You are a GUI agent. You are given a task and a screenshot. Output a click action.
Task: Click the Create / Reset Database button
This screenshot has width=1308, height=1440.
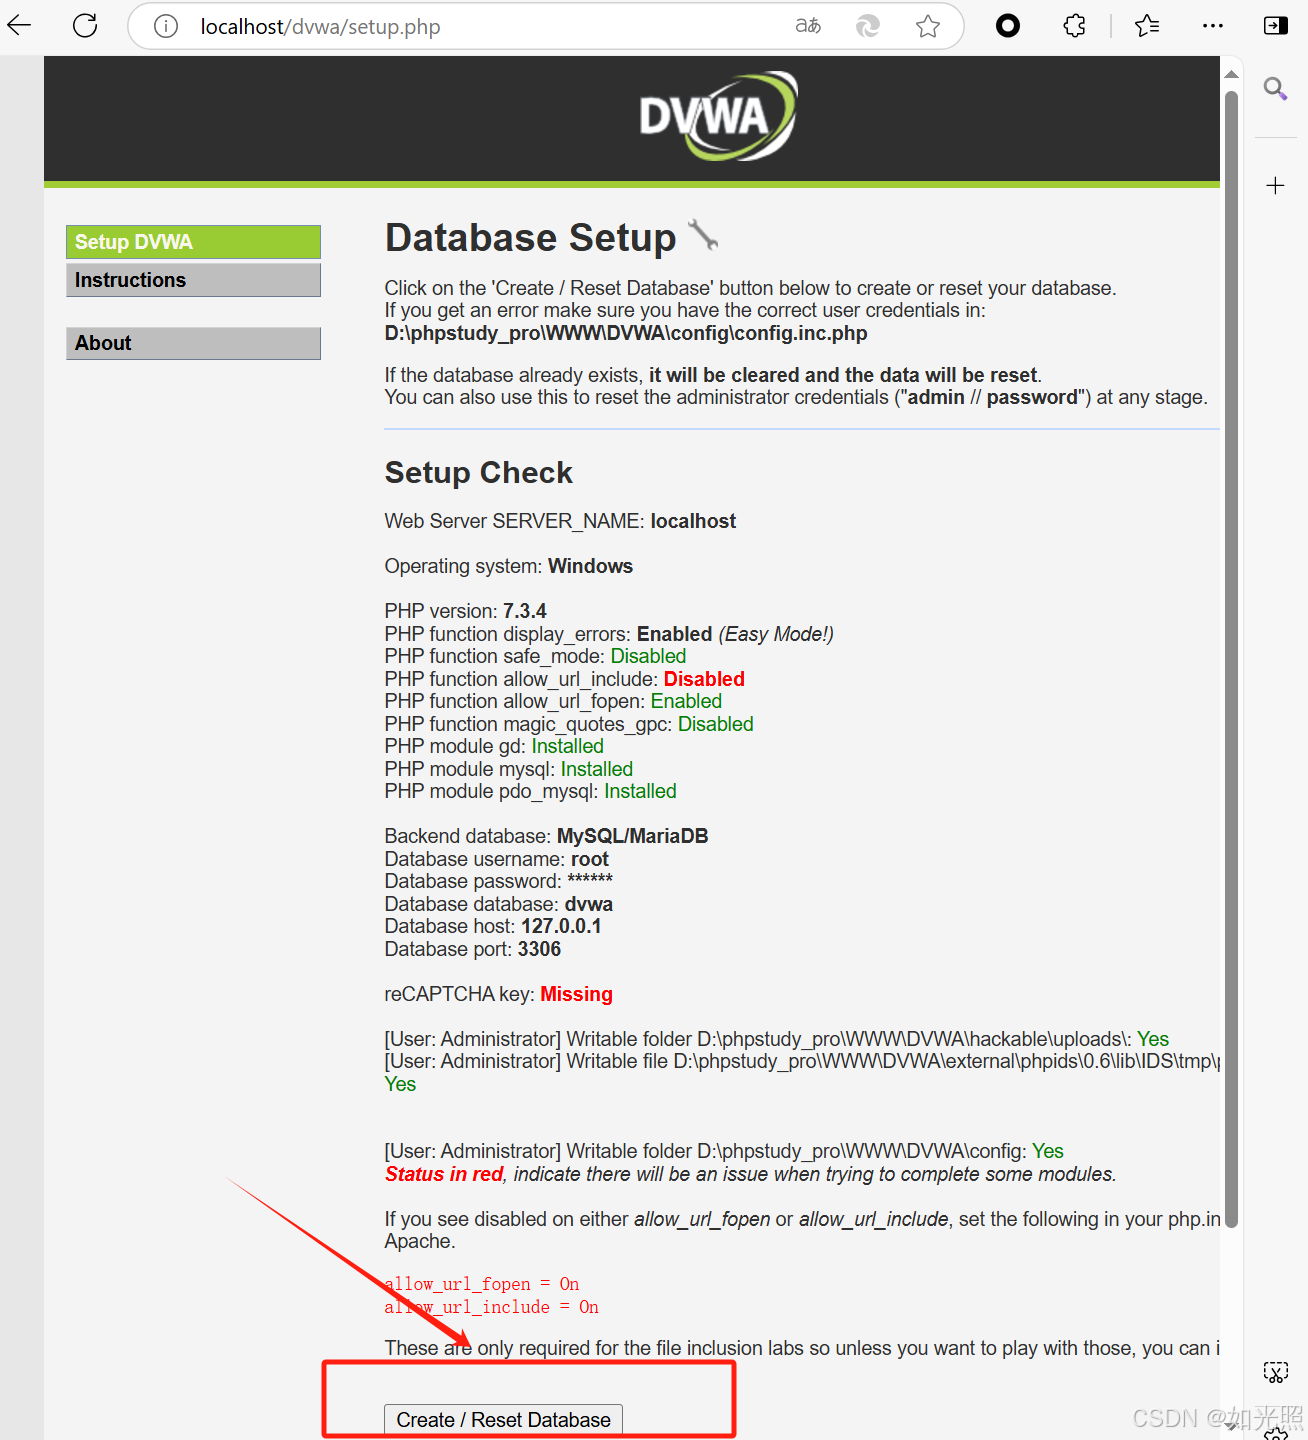(503, 1420)
